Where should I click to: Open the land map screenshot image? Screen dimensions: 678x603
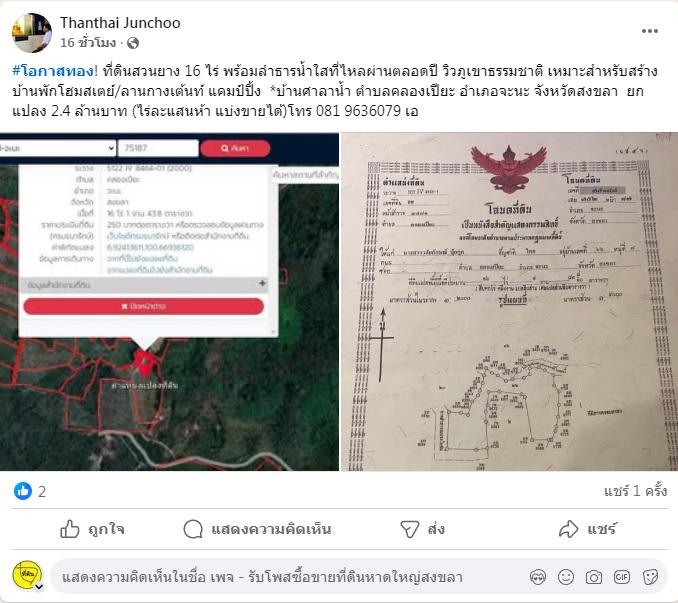pos(170,302)
